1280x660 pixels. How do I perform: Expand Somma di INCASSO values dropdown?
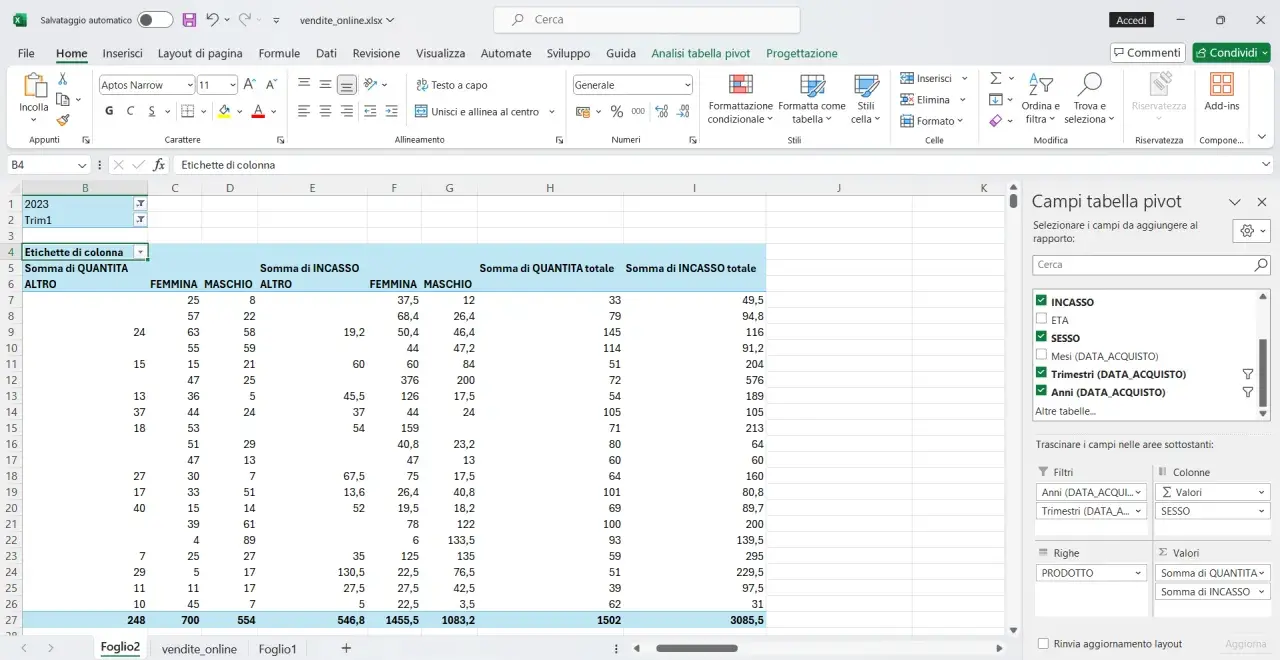pos(1261,592)
